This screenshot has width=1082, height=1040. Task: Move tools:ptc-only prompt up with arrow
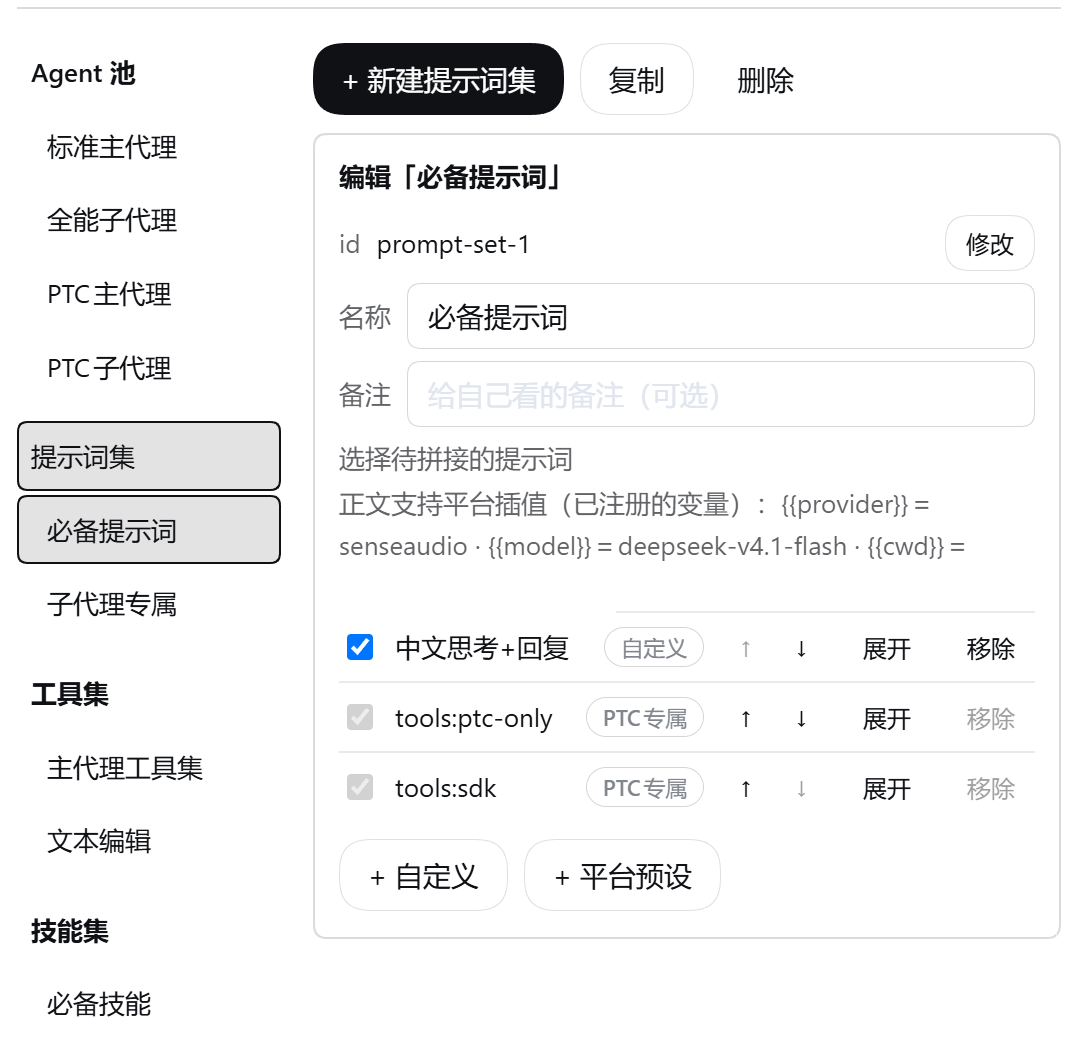click(746, 719)
